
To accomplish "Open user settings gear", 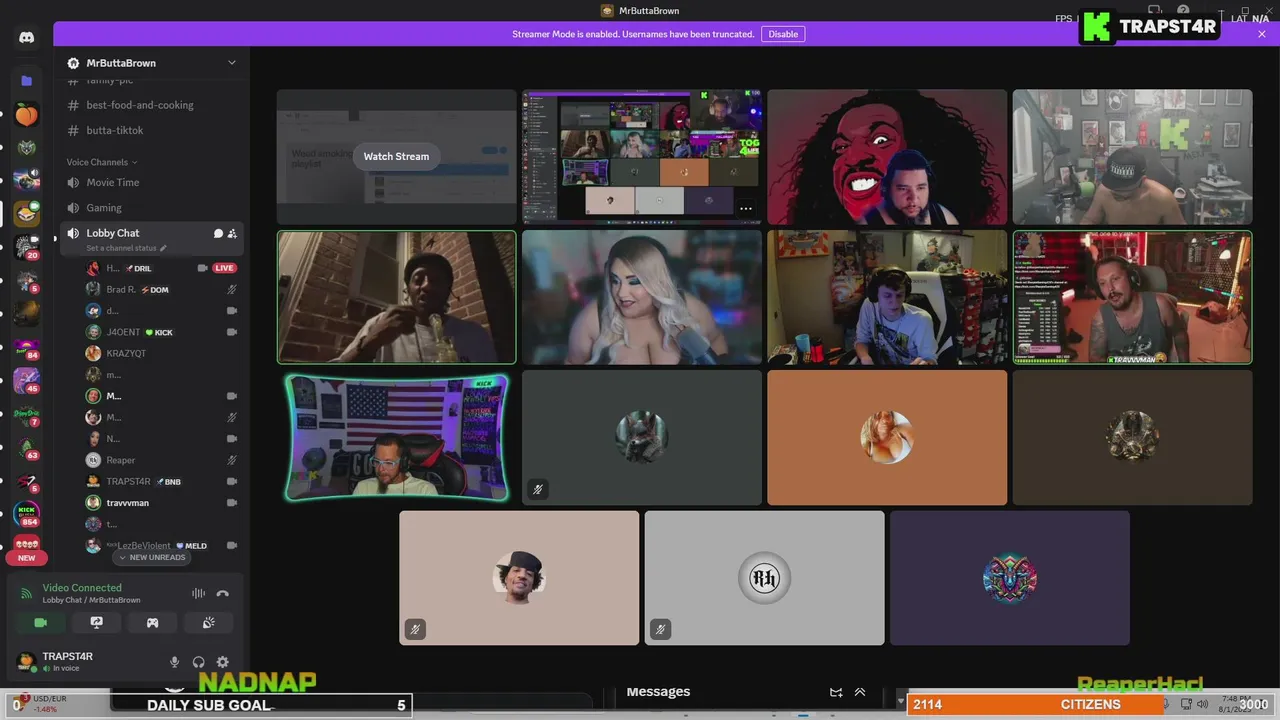I will (222, 662).
